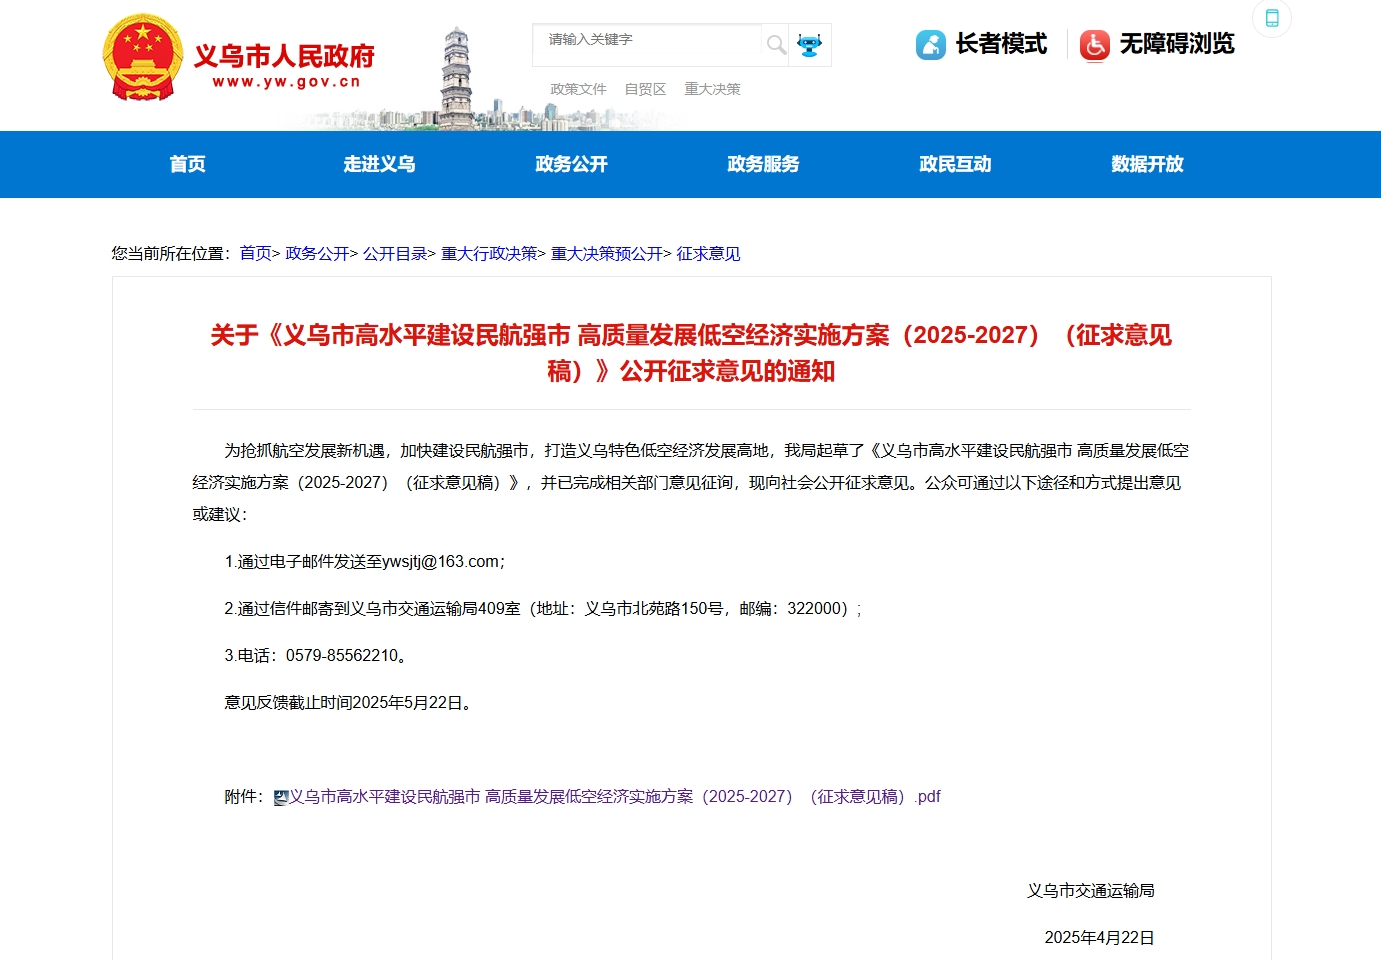
Task: Click the national emblem logo
Action: click(143, 58)
